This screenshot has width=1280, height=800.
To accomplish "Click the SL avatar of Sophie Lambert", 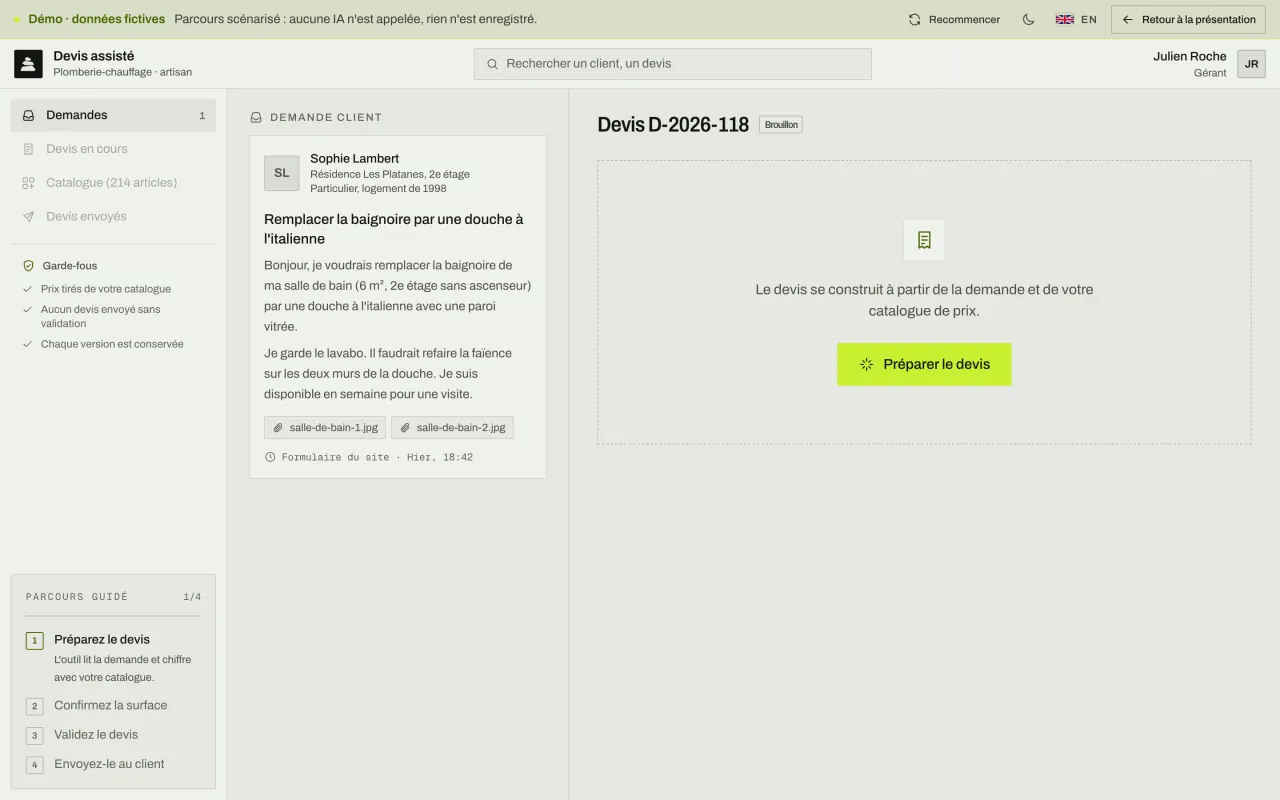I will [282, 173].
